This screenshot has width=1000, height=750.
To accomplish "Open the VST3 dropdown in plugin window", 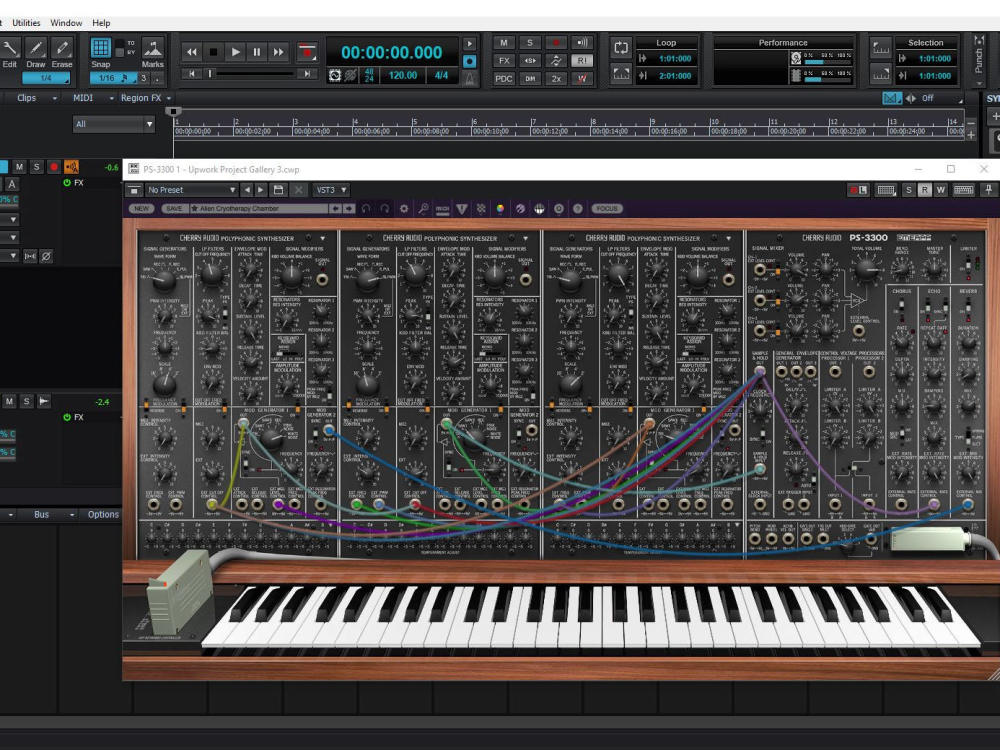I will tap(332, 190).
